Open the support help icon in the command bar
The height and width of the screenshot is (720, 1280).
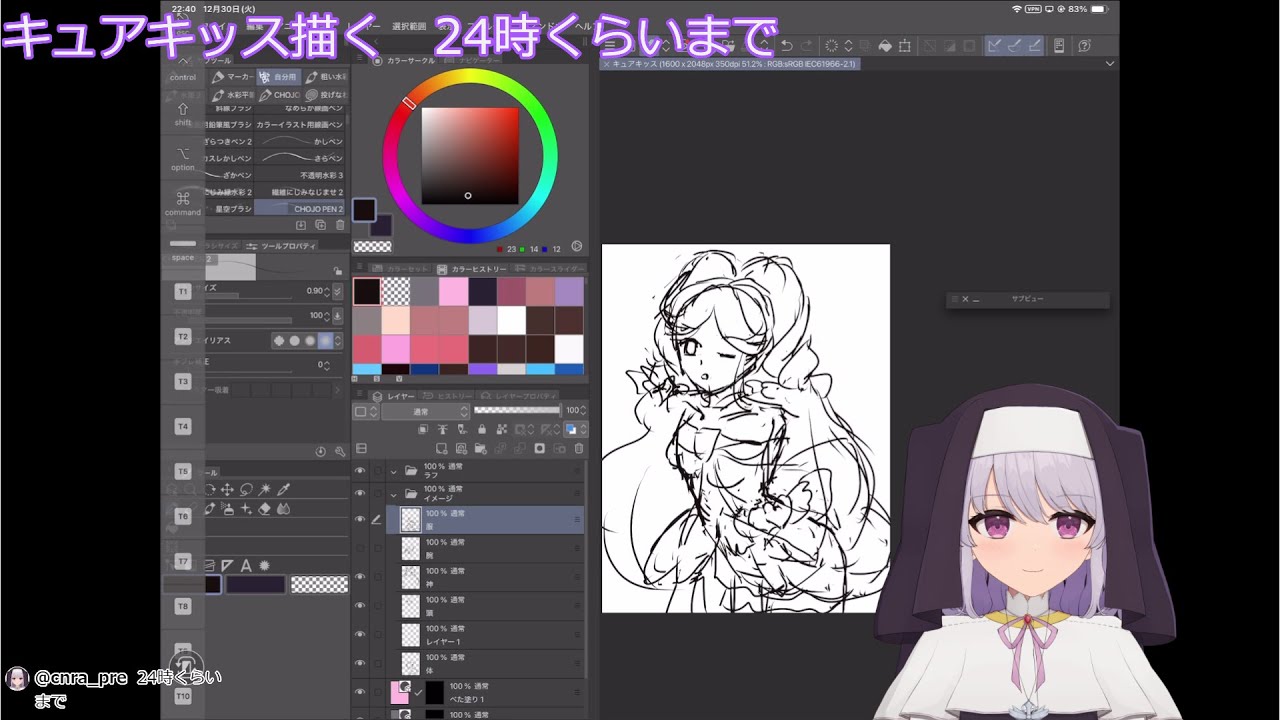pyautogui.click(x=1084, y=46)
